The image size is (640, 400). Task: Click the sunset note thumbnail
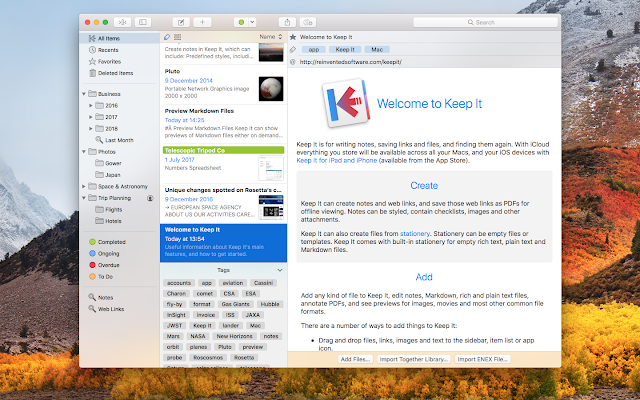click(271, 52)
